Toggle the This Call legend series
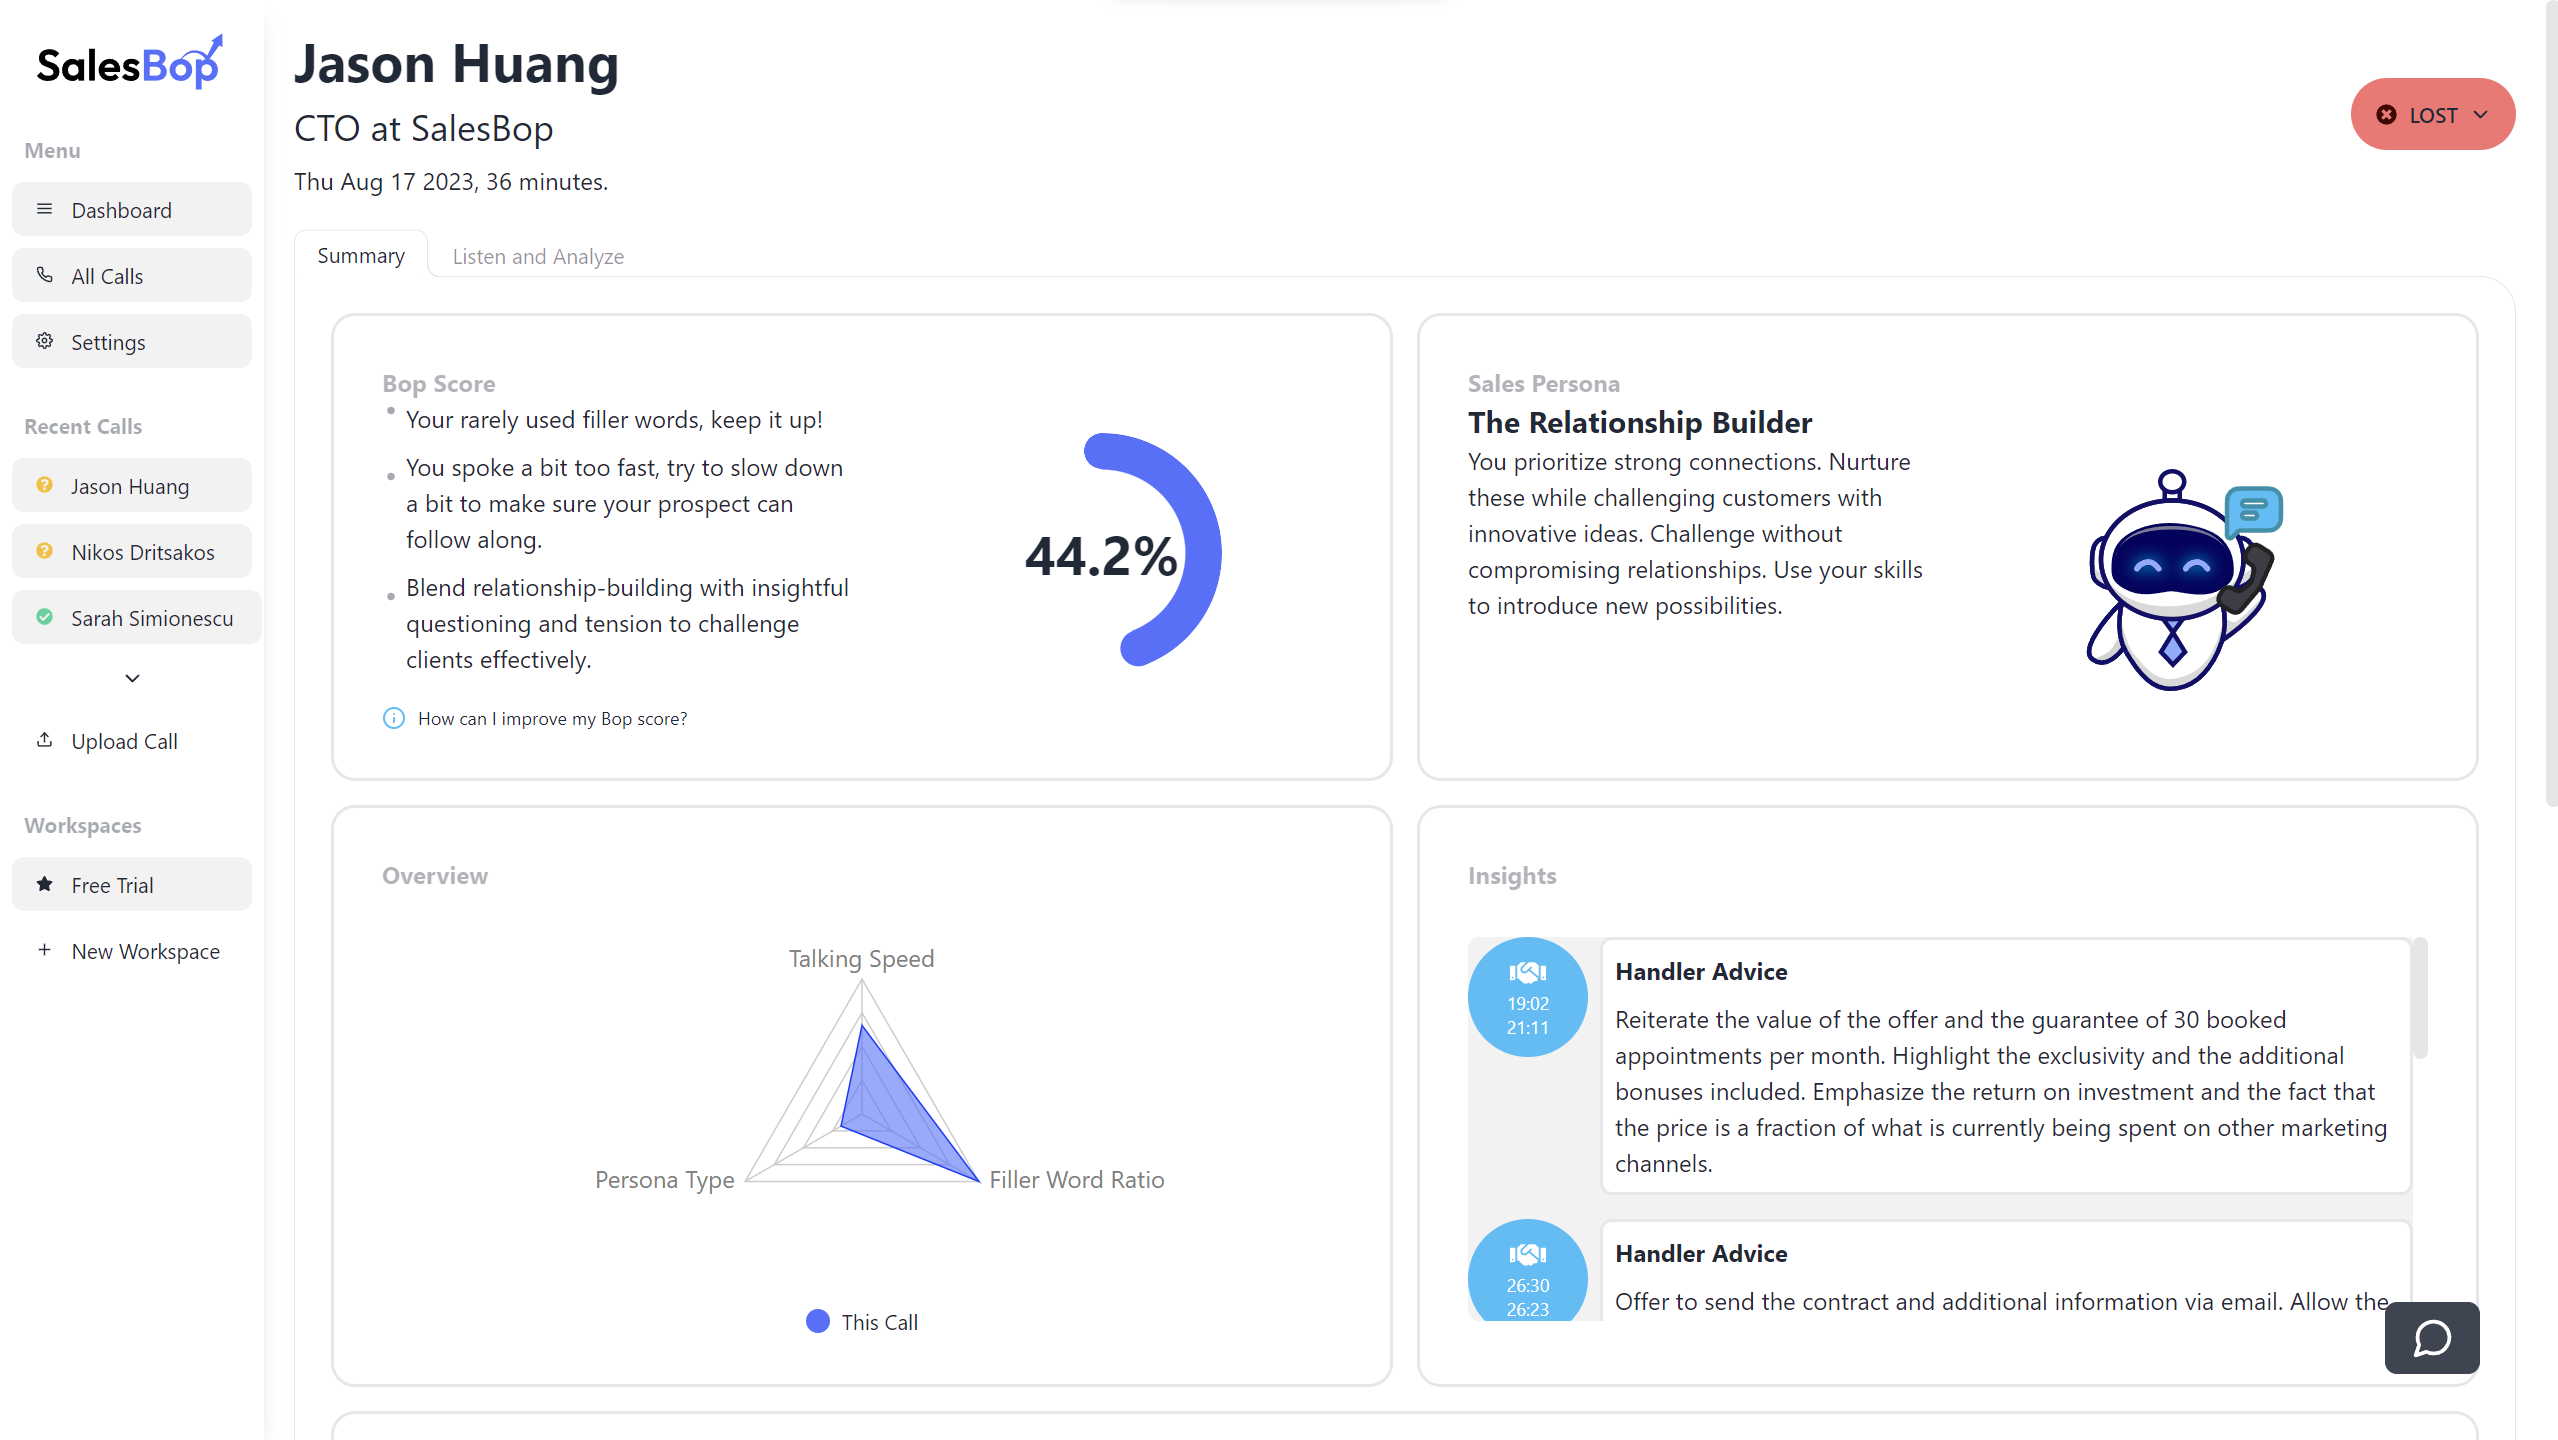Viewport: 2558px width, 1440px height. pyautogui.click(x=861, y=1321)
